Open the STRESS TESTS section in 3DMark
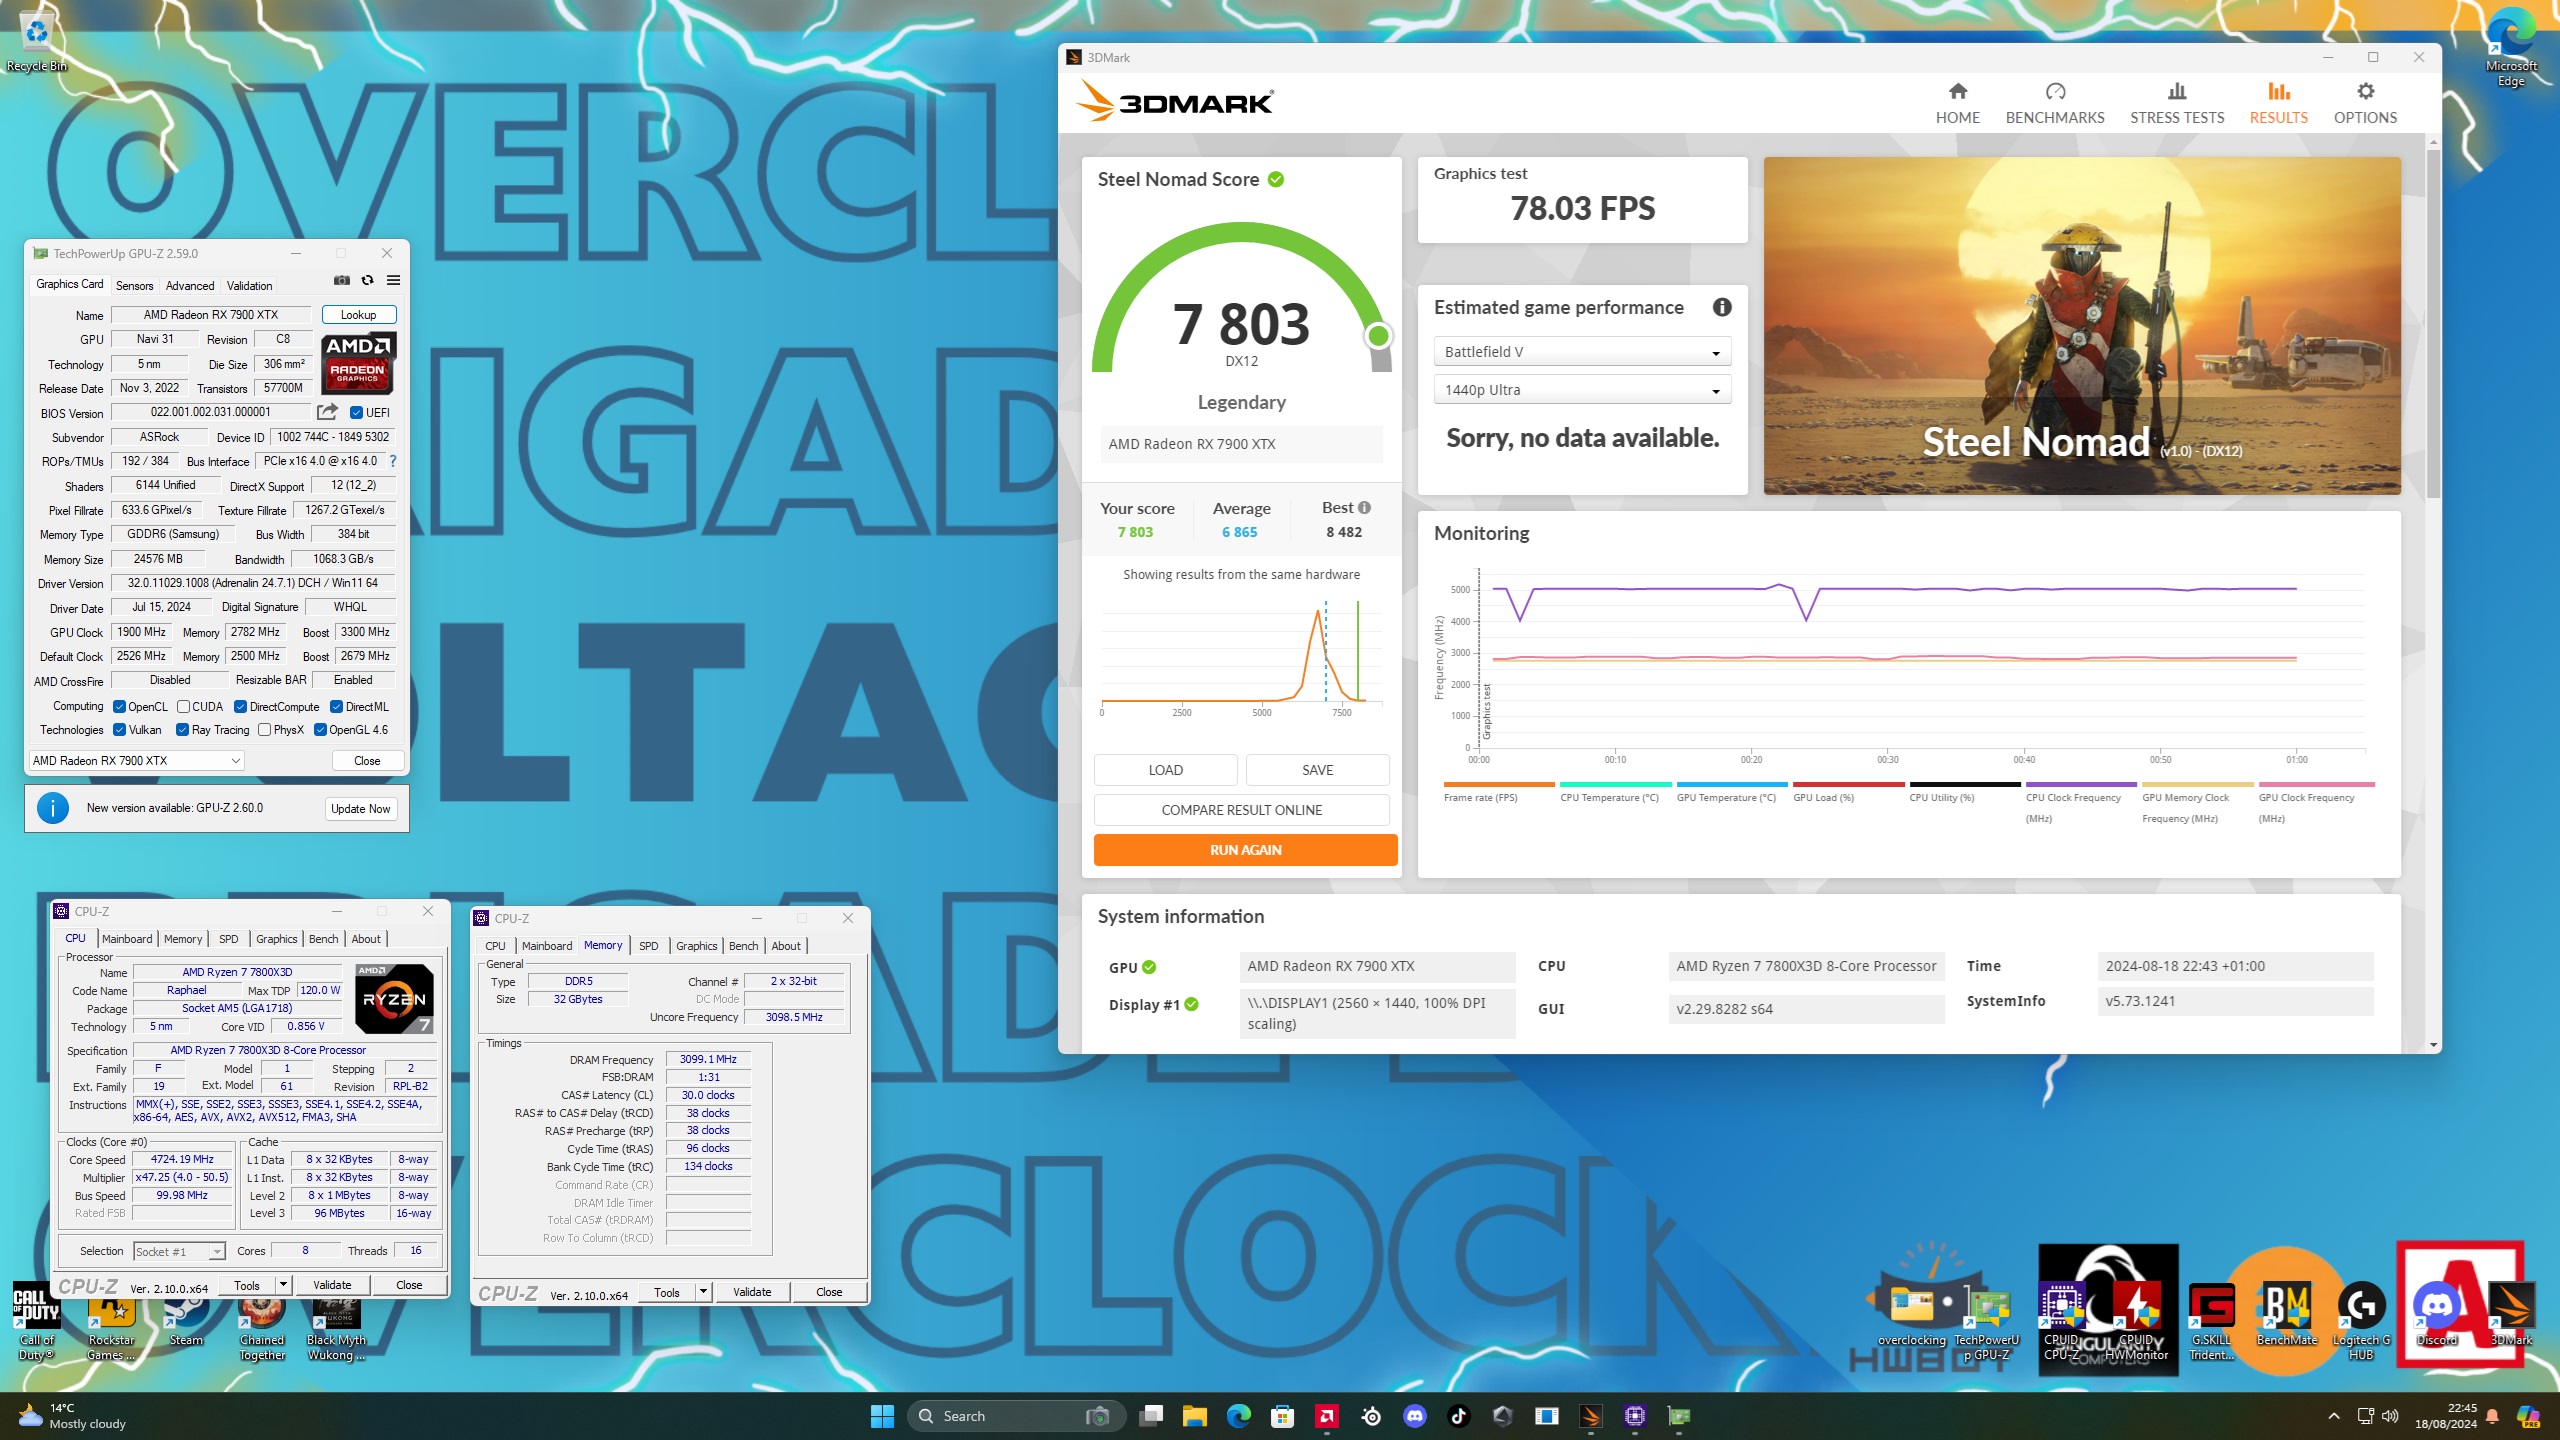This screenshot has height=1440, width=2560. [x=2177, y=103]
